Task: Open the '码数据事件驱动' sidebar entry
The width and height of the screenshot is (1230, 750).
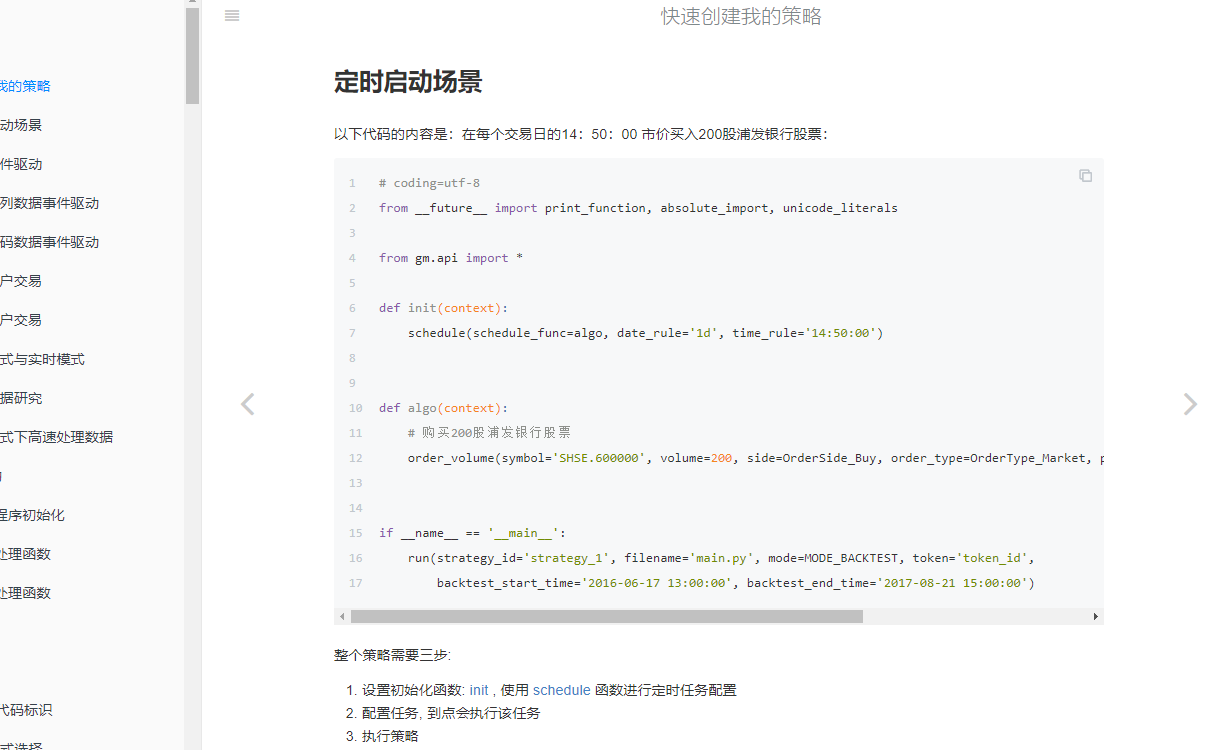Action: (49, 242)
